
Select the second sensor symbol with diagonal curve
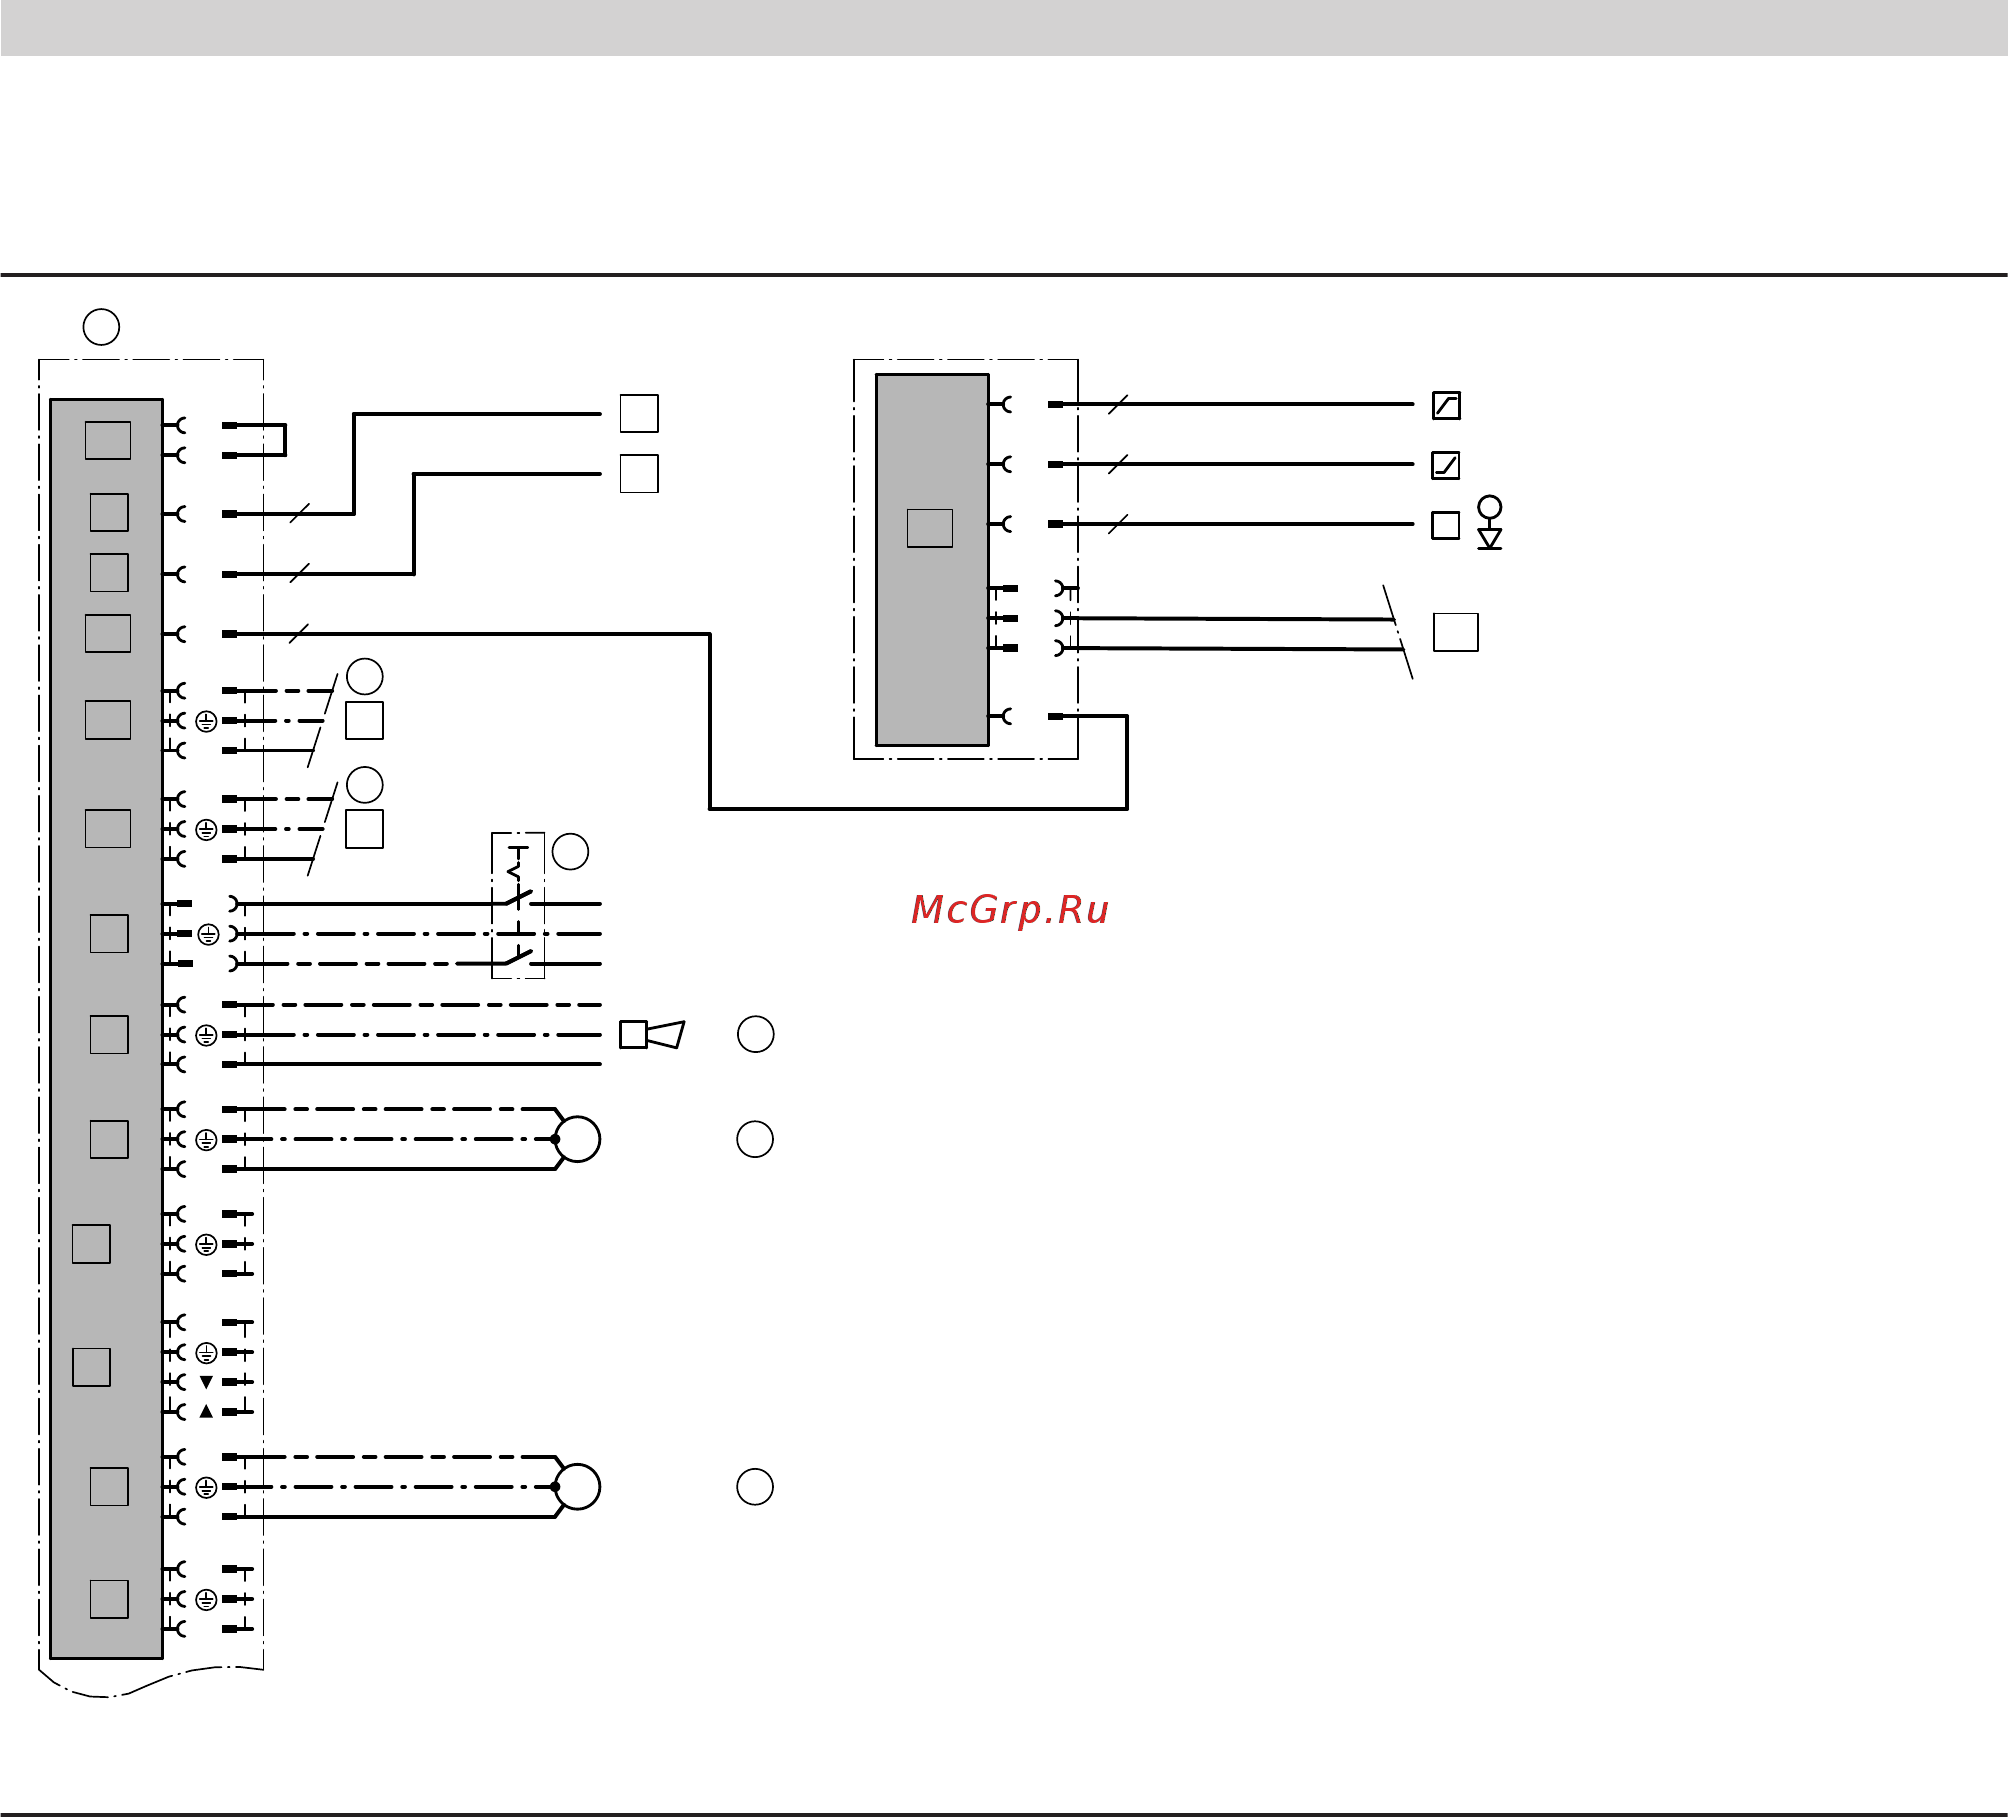click(1446, 465)
